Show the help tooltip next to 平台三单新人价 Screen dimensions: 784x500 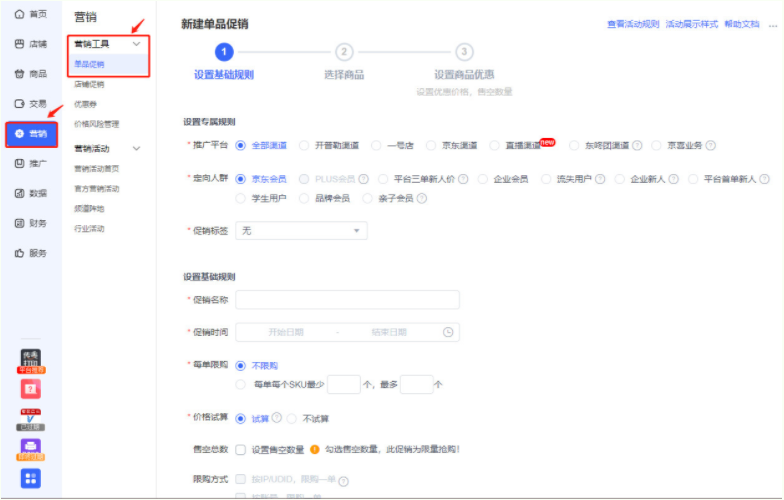(463, 179)
